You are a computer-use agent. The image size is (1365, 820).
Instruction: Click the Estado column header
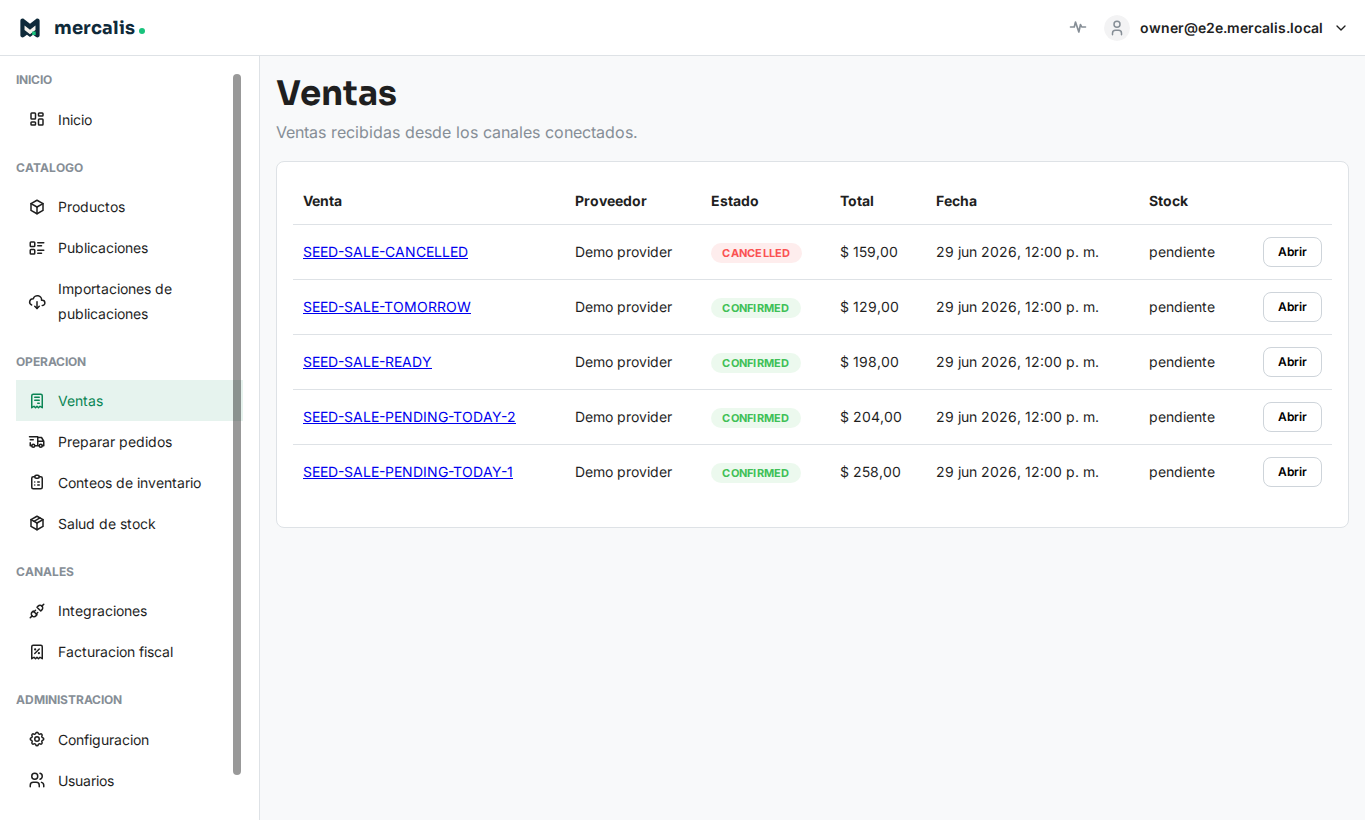coord(735,201)
